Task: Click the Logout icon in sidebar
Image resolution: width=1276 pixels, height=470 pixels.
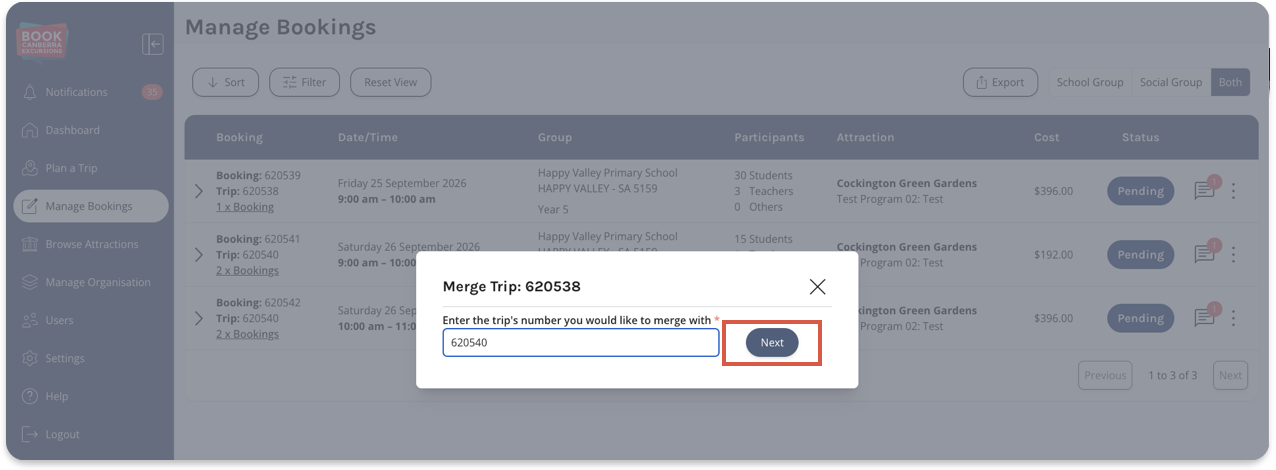Action: click(x=30, y=434)
